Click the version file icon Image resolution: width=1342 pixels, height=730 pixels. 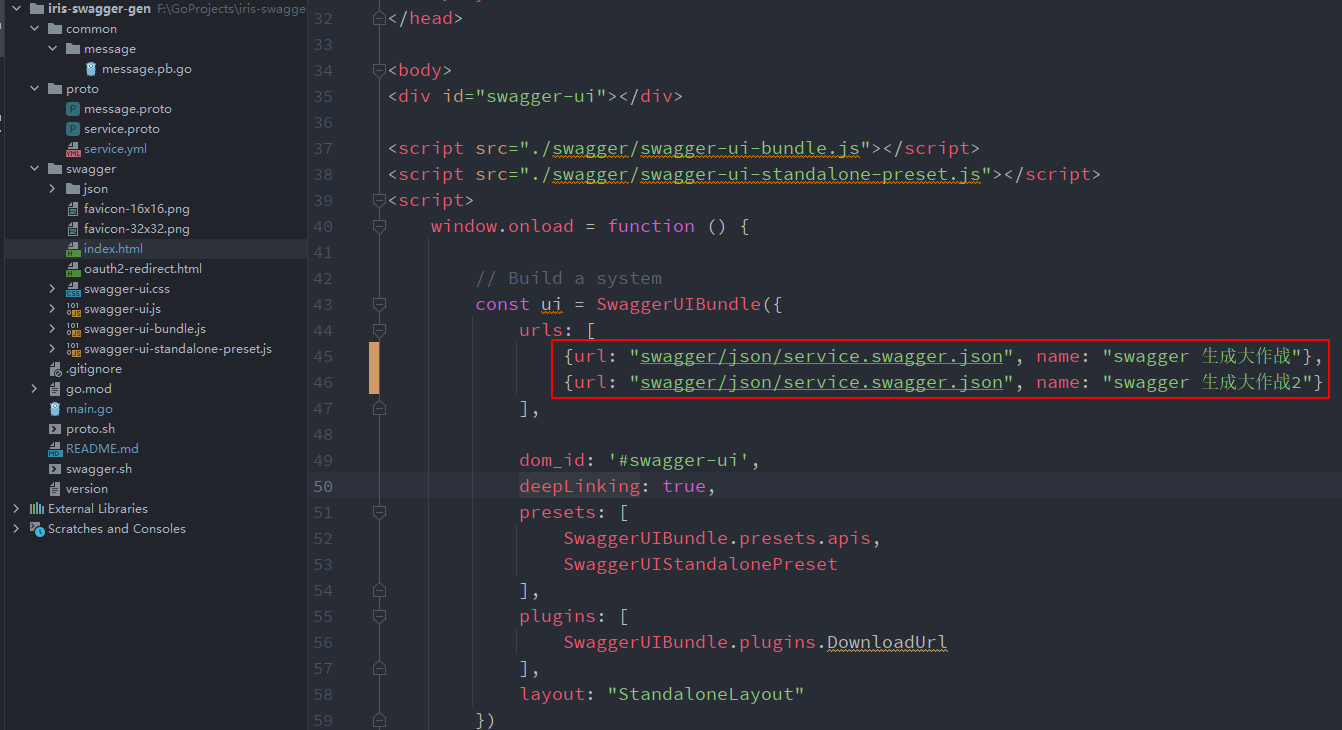pyautogui.click(x=55, y=489)
